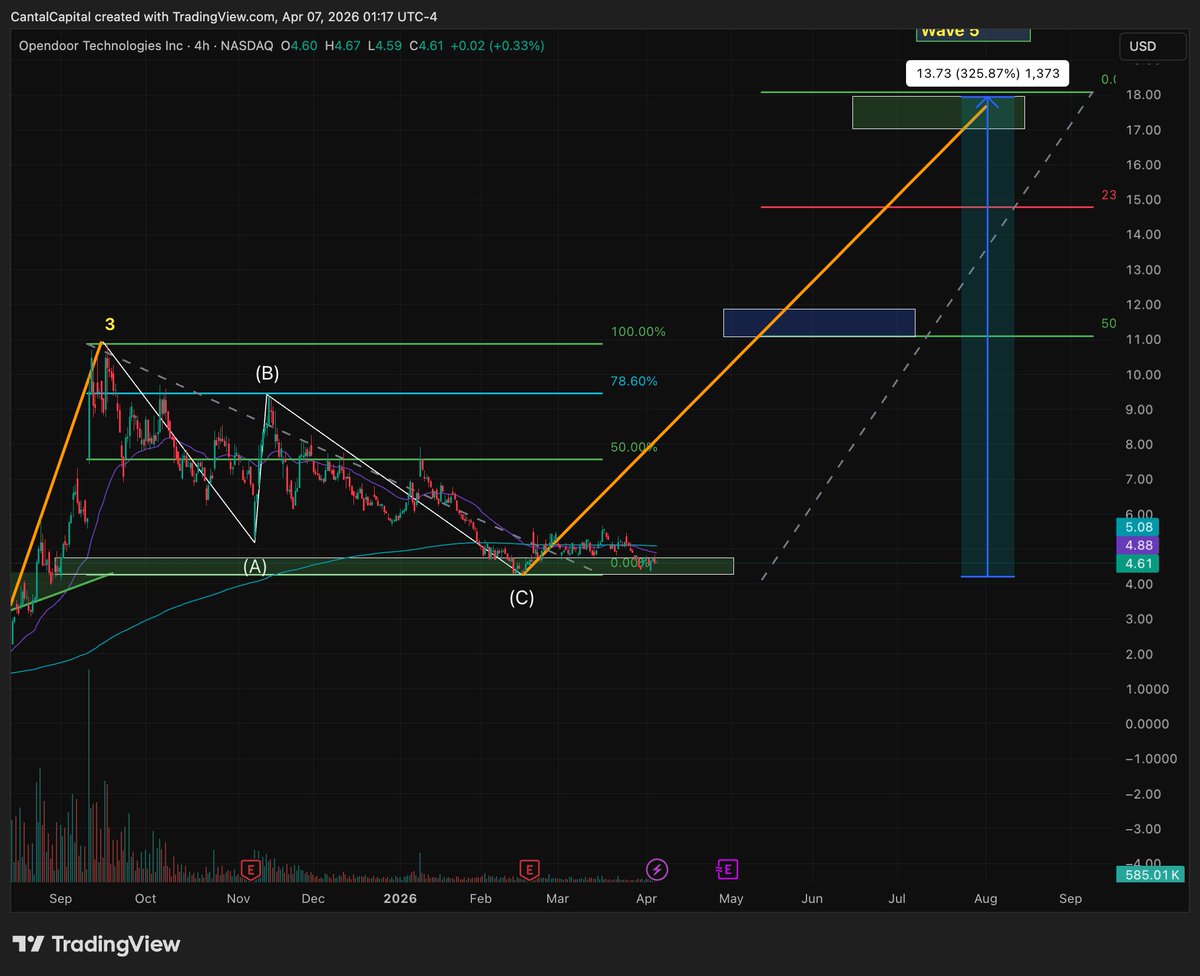Click the February earnings E marker
This screenshot has height=976, width=1200.
pyautogui.click(x=530, y=870)
